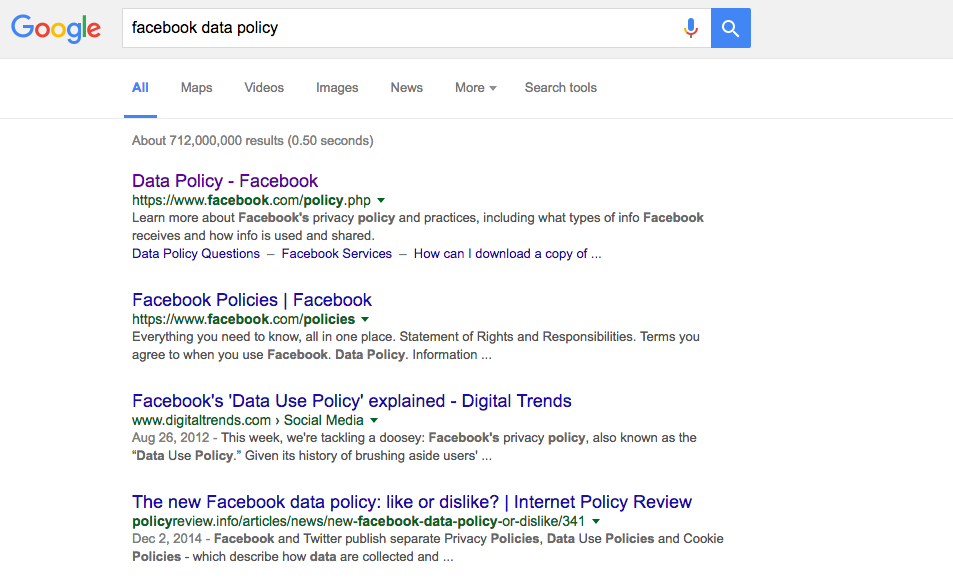
Task: Open the Data Policy Questions sitelink
Action: 196,254
